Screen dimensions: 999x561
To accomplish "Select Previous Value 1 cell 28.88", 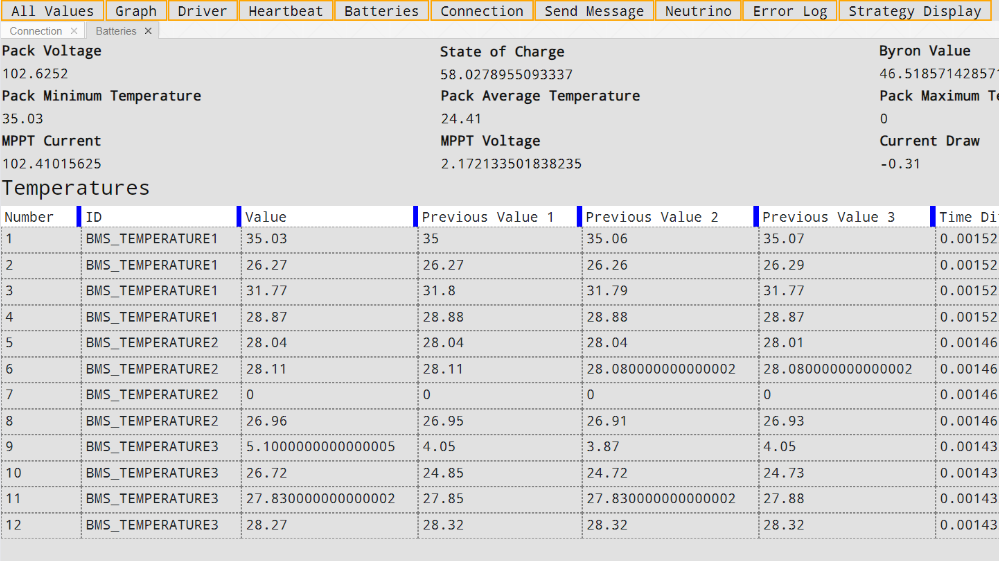I will [x=500, y=317].
